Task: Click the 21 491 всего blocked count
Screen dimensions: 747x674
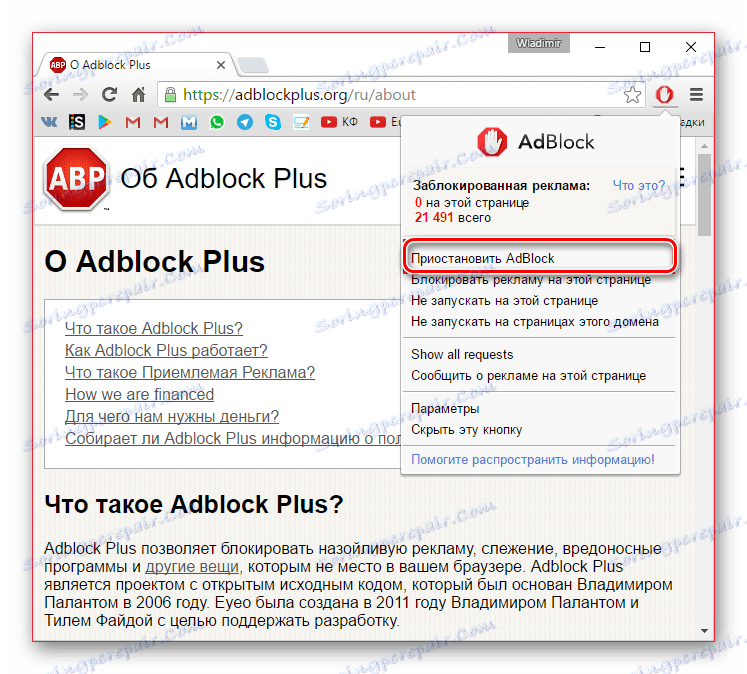Action: coord(453,218)
